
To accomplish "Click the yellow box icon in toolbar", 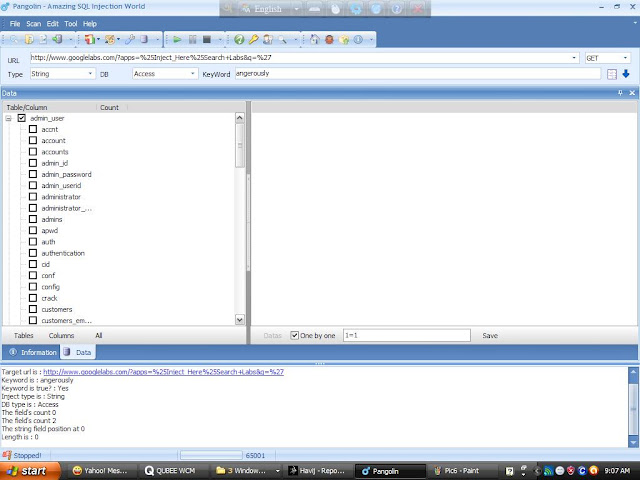I will point(344,39).
